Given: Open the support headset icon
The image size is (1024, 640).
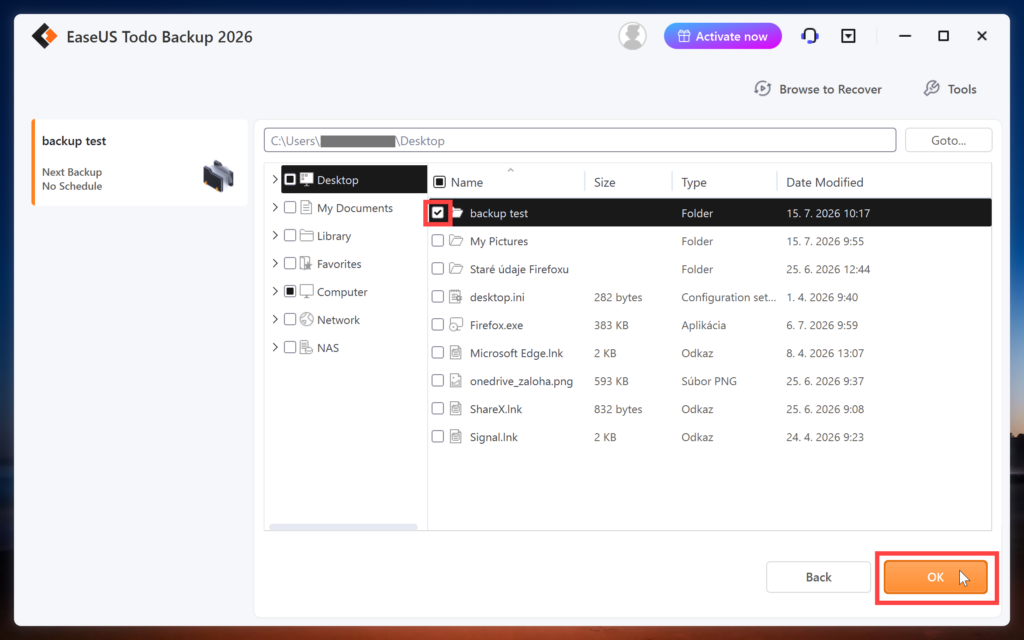Looking at the screenshot, I should click(810, 36).
